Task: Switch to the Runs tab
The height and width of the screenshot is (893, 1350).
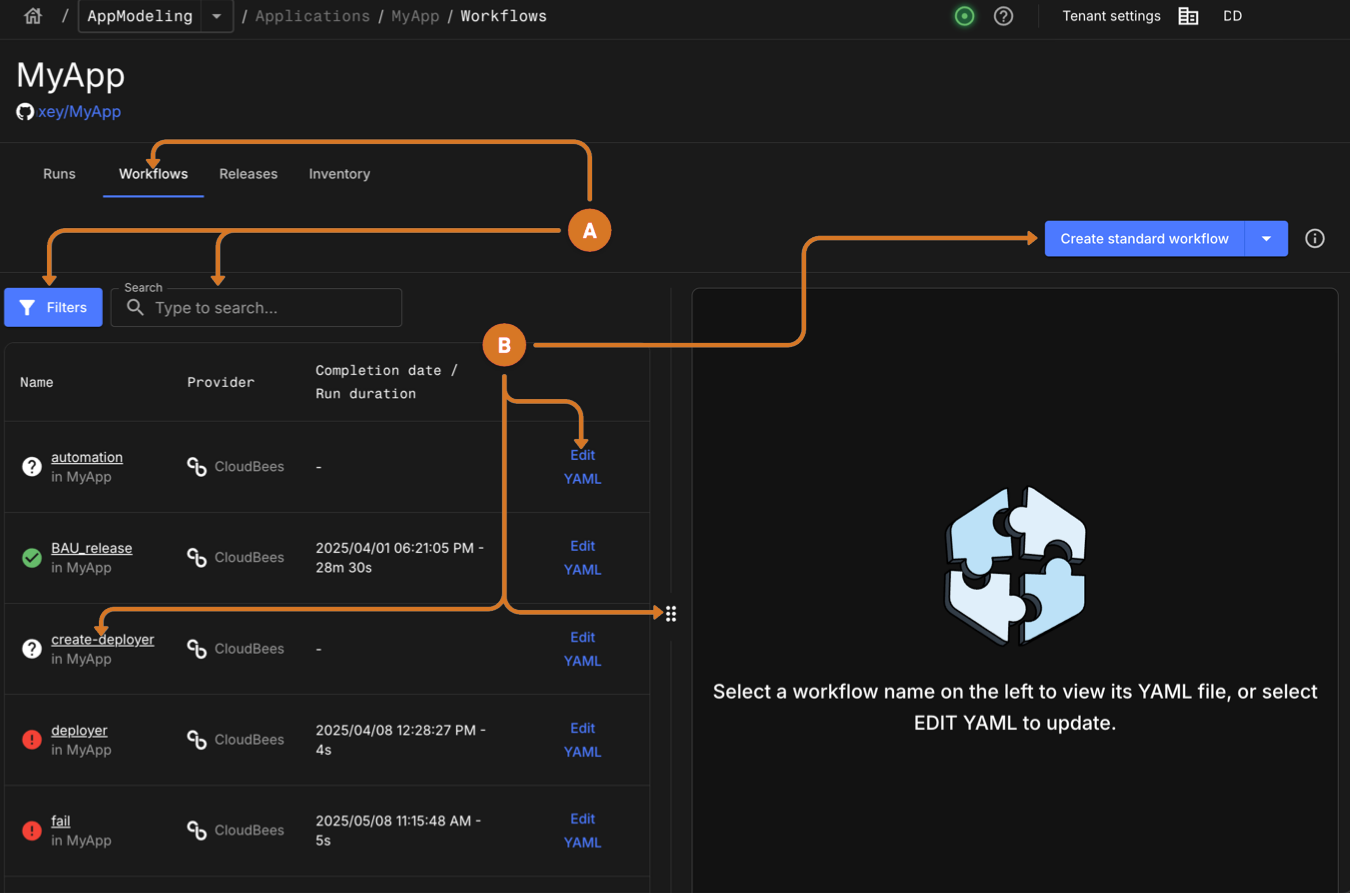Action: [x=59, y=174]
